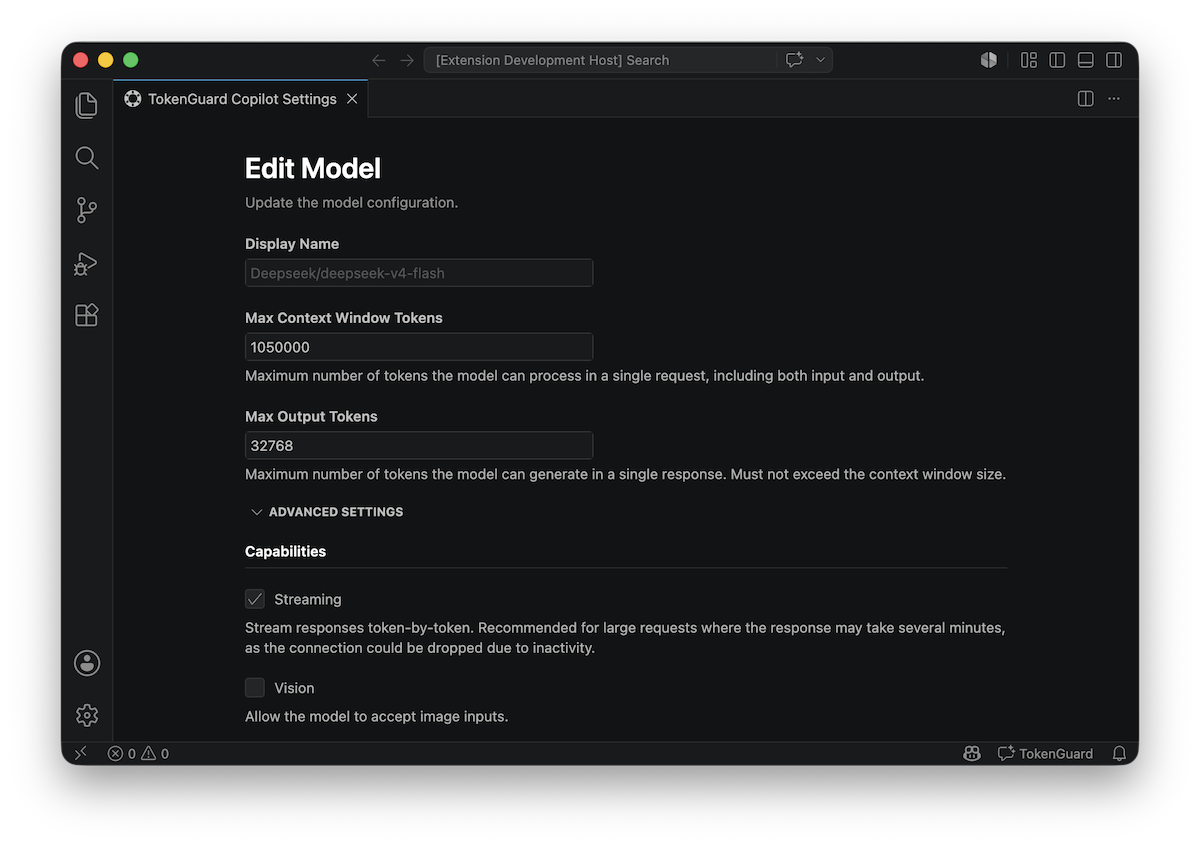Open the warnings count in status bar
This screenshot has width=1200, height=846.
[155, 753]
